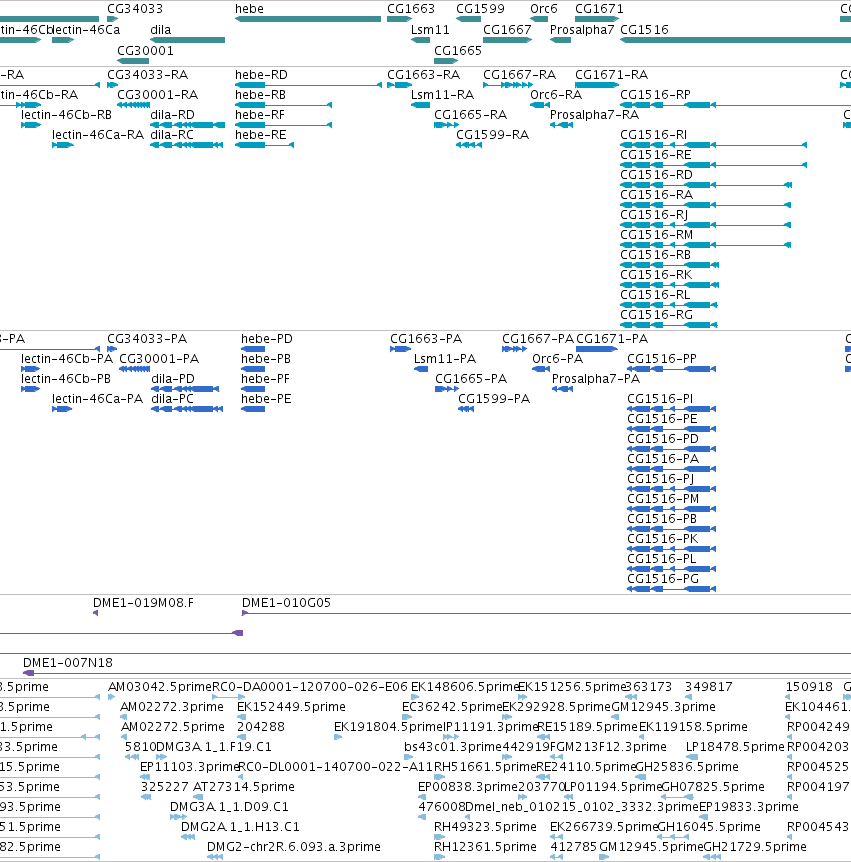Image resolution: width=851 pixels, height=862 pixels.
Task: Select the CG1663 gene label
Action: click(411, 9)
